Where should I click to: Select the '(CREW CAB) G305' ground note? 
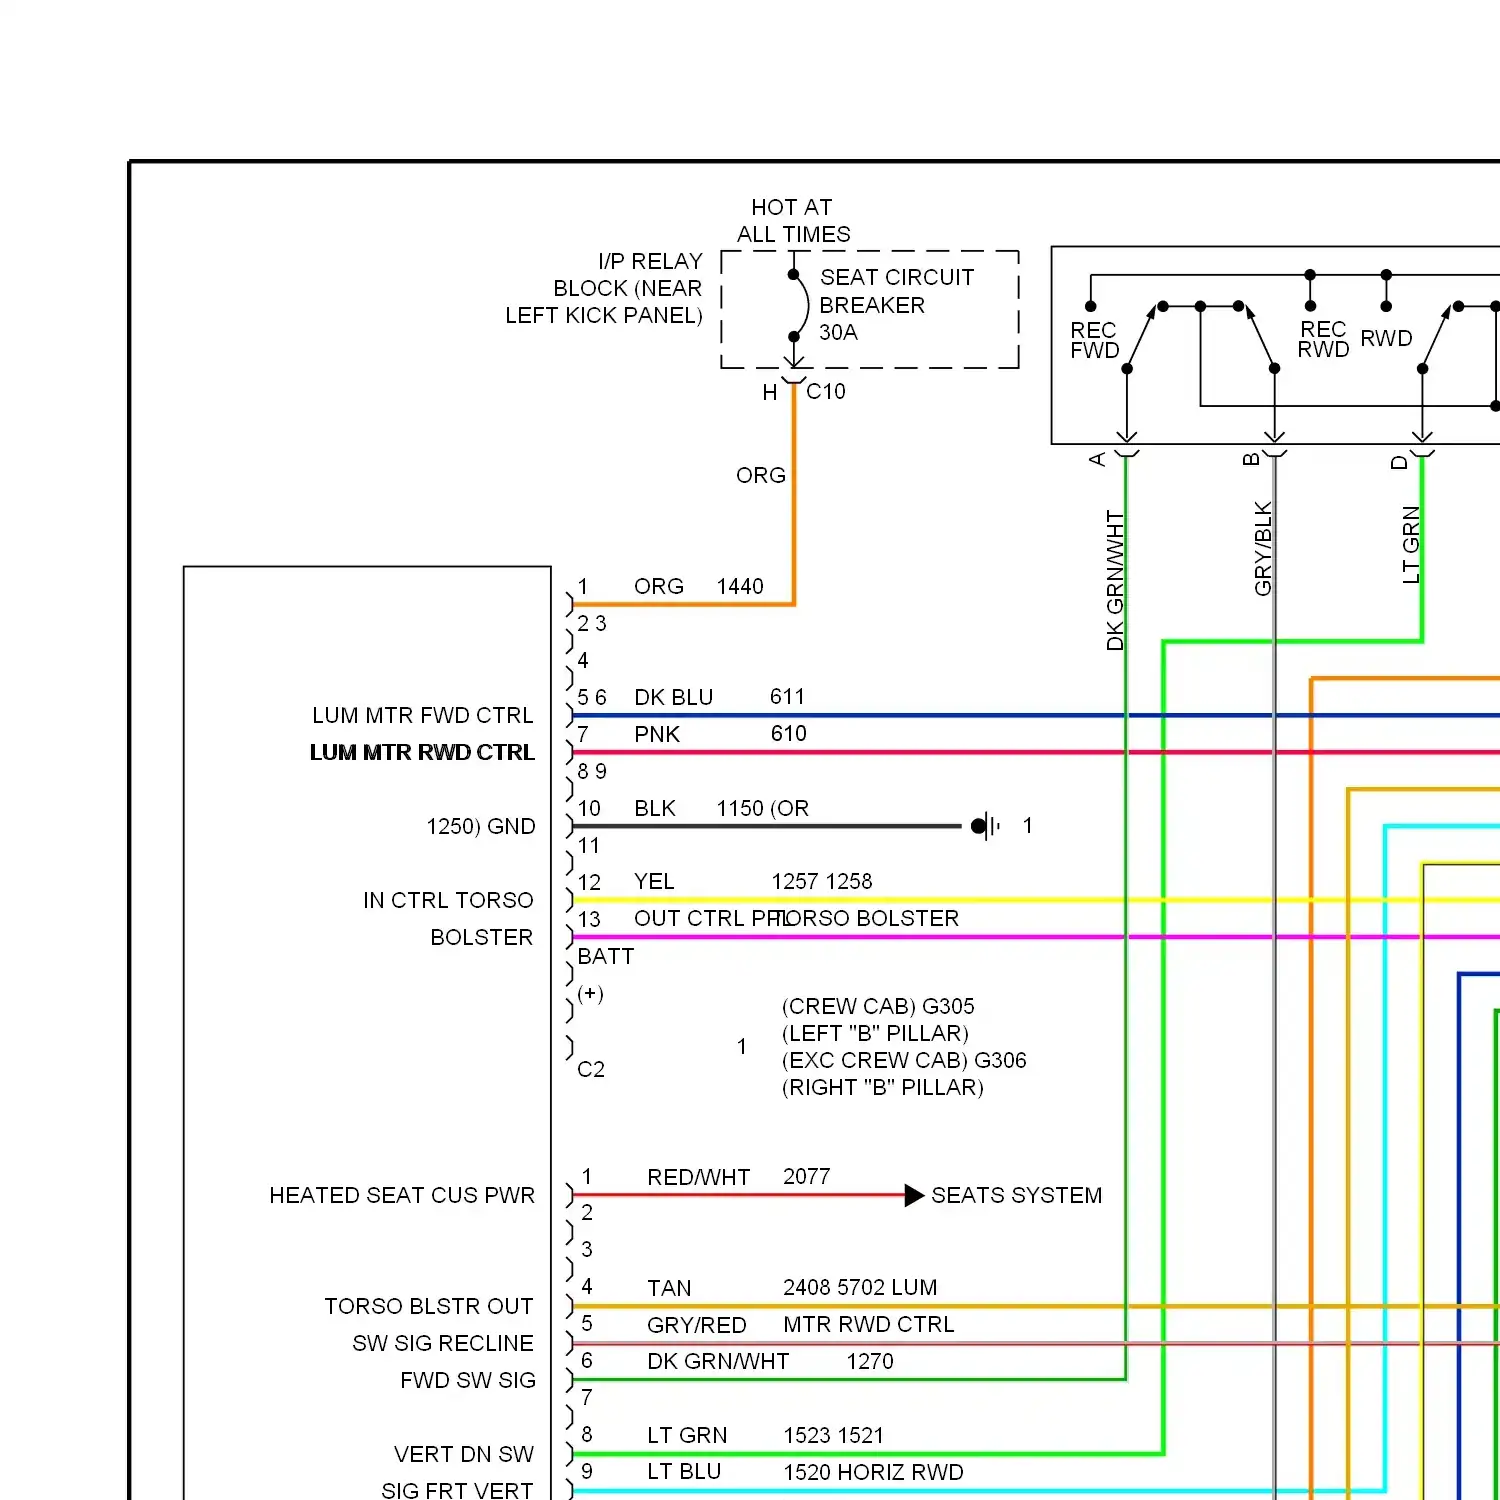click(878, 1007)
